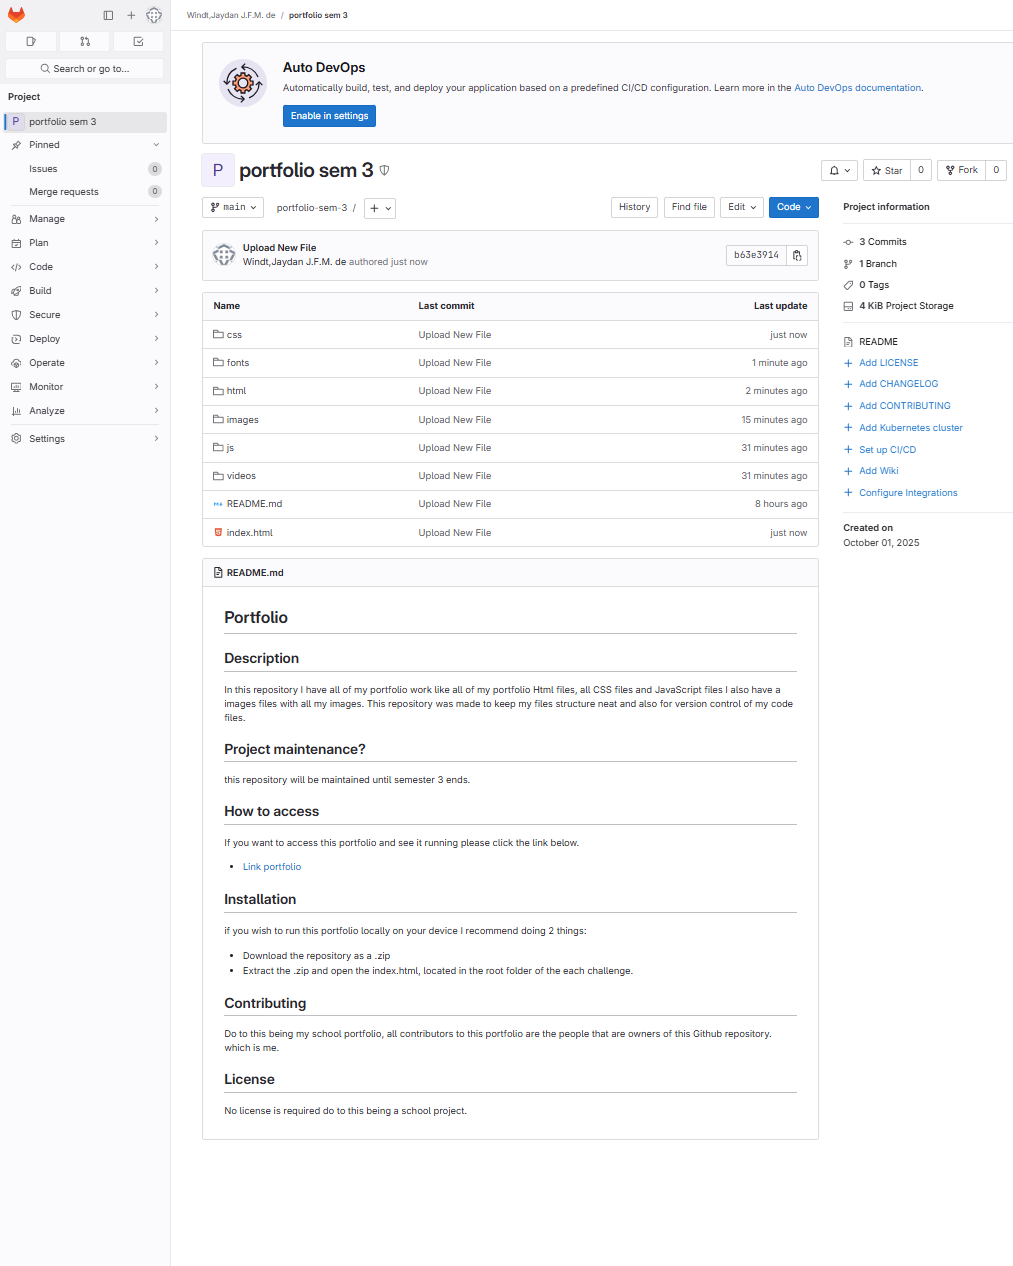Expand the blue Code dropdown
The image size is (1013, 1266).
tap(794, 207)
